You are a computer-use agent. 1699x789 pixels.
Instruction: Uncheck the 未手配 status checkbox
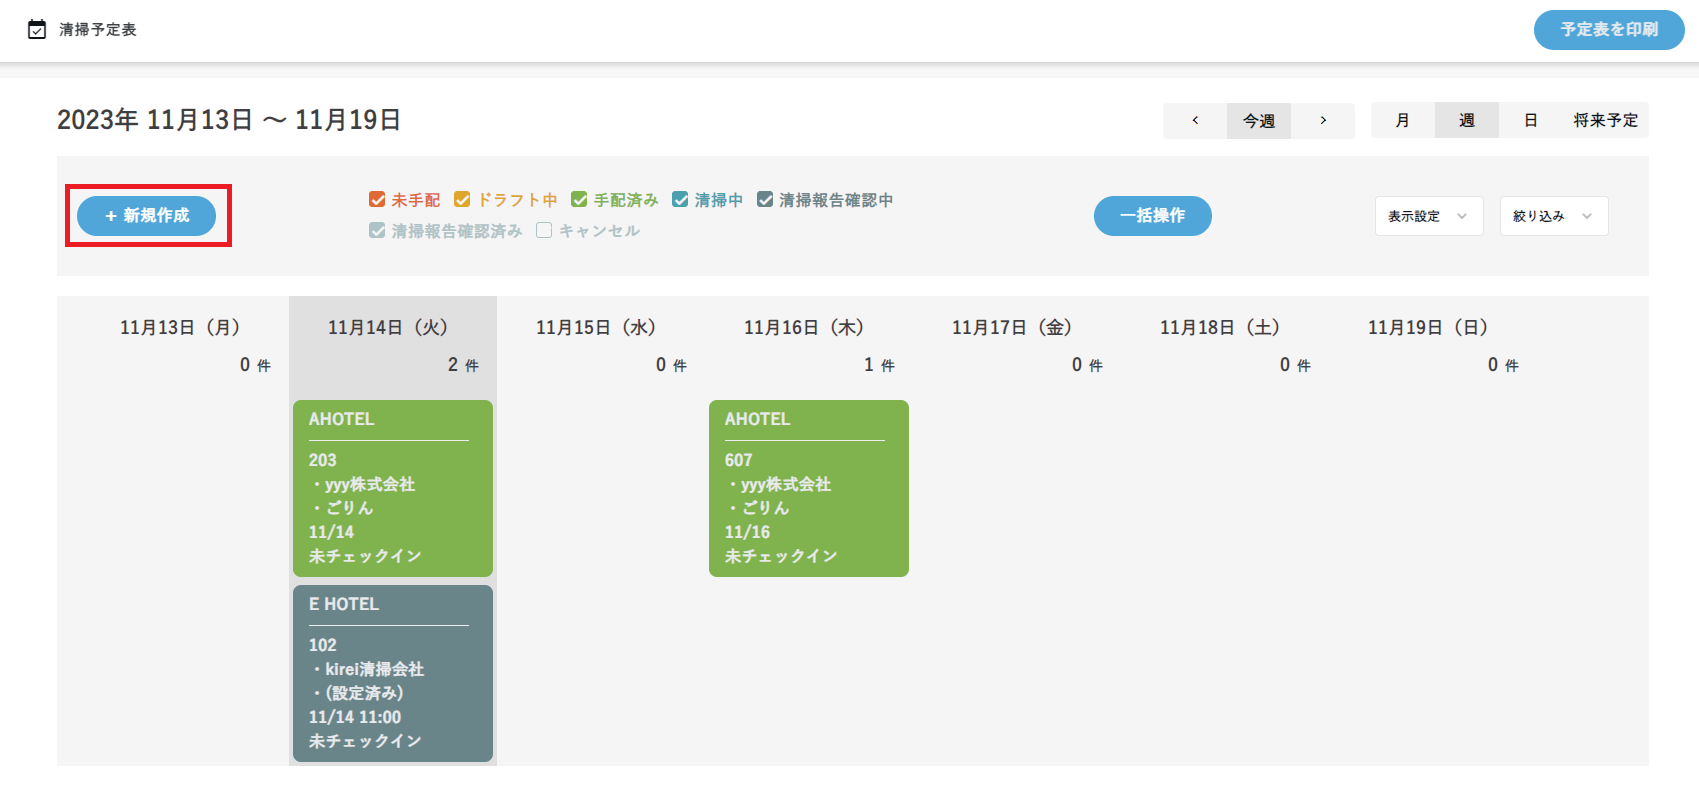(378, 200)
